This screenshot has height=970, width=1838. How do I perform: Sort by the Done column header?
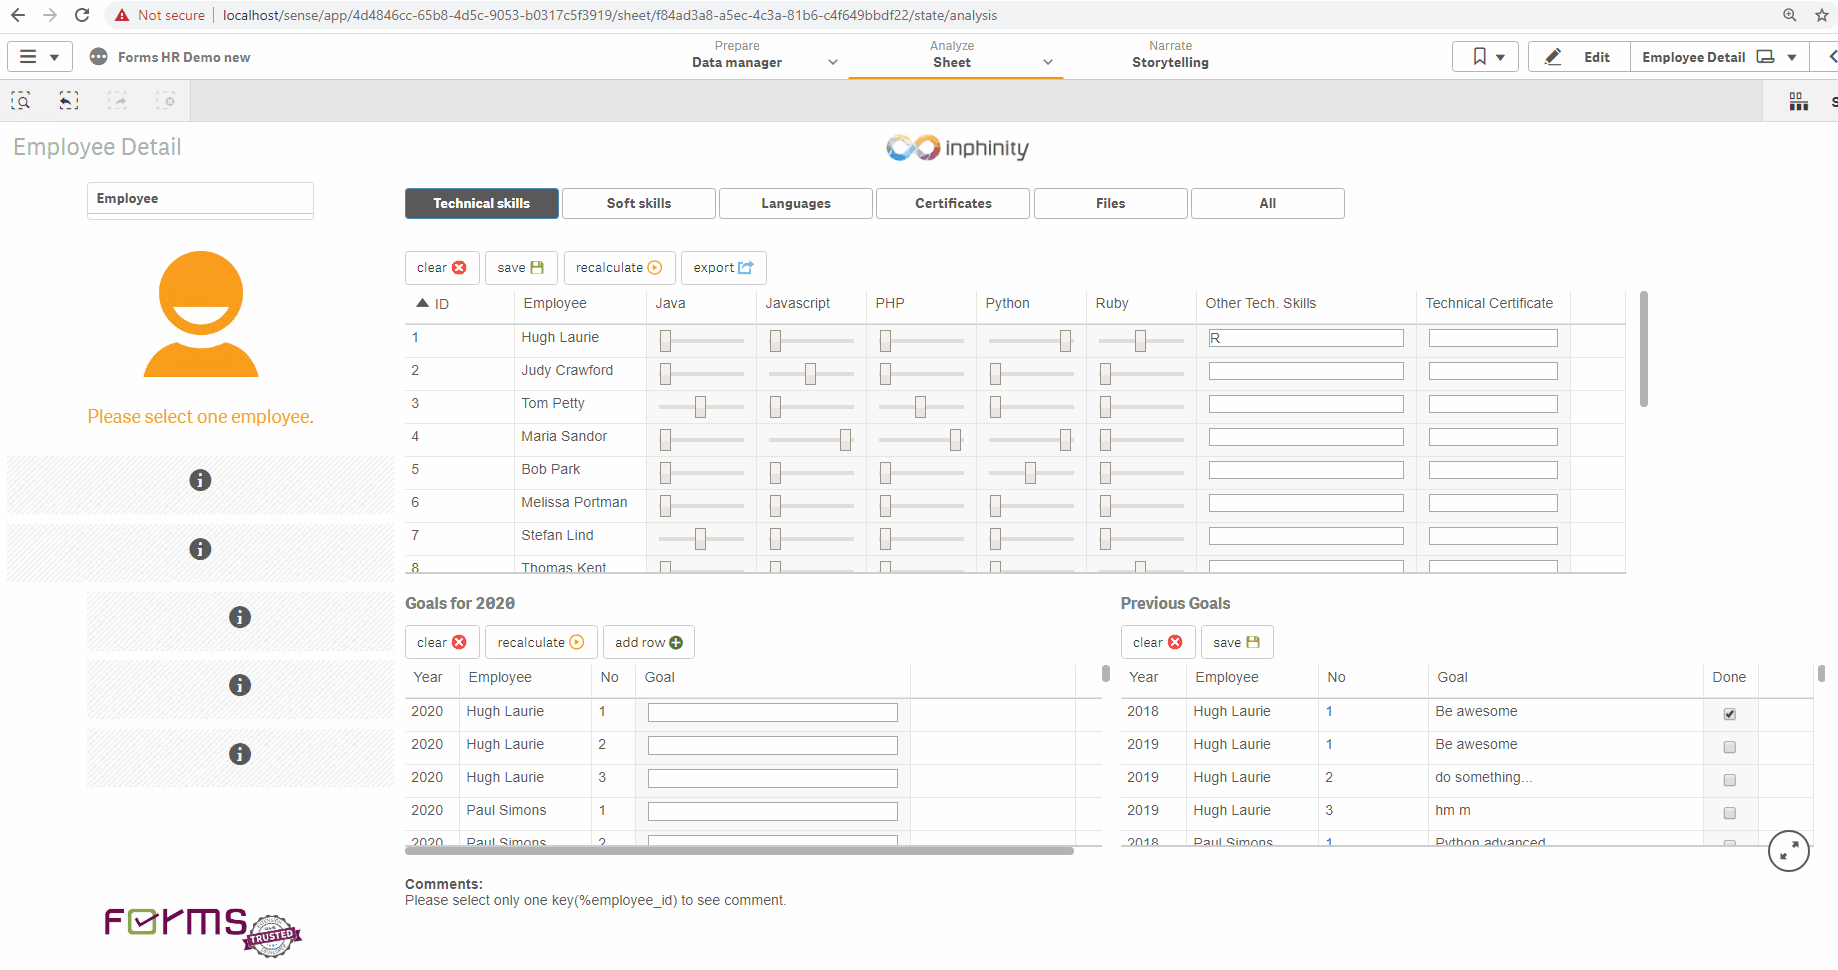coord(1729,677)
